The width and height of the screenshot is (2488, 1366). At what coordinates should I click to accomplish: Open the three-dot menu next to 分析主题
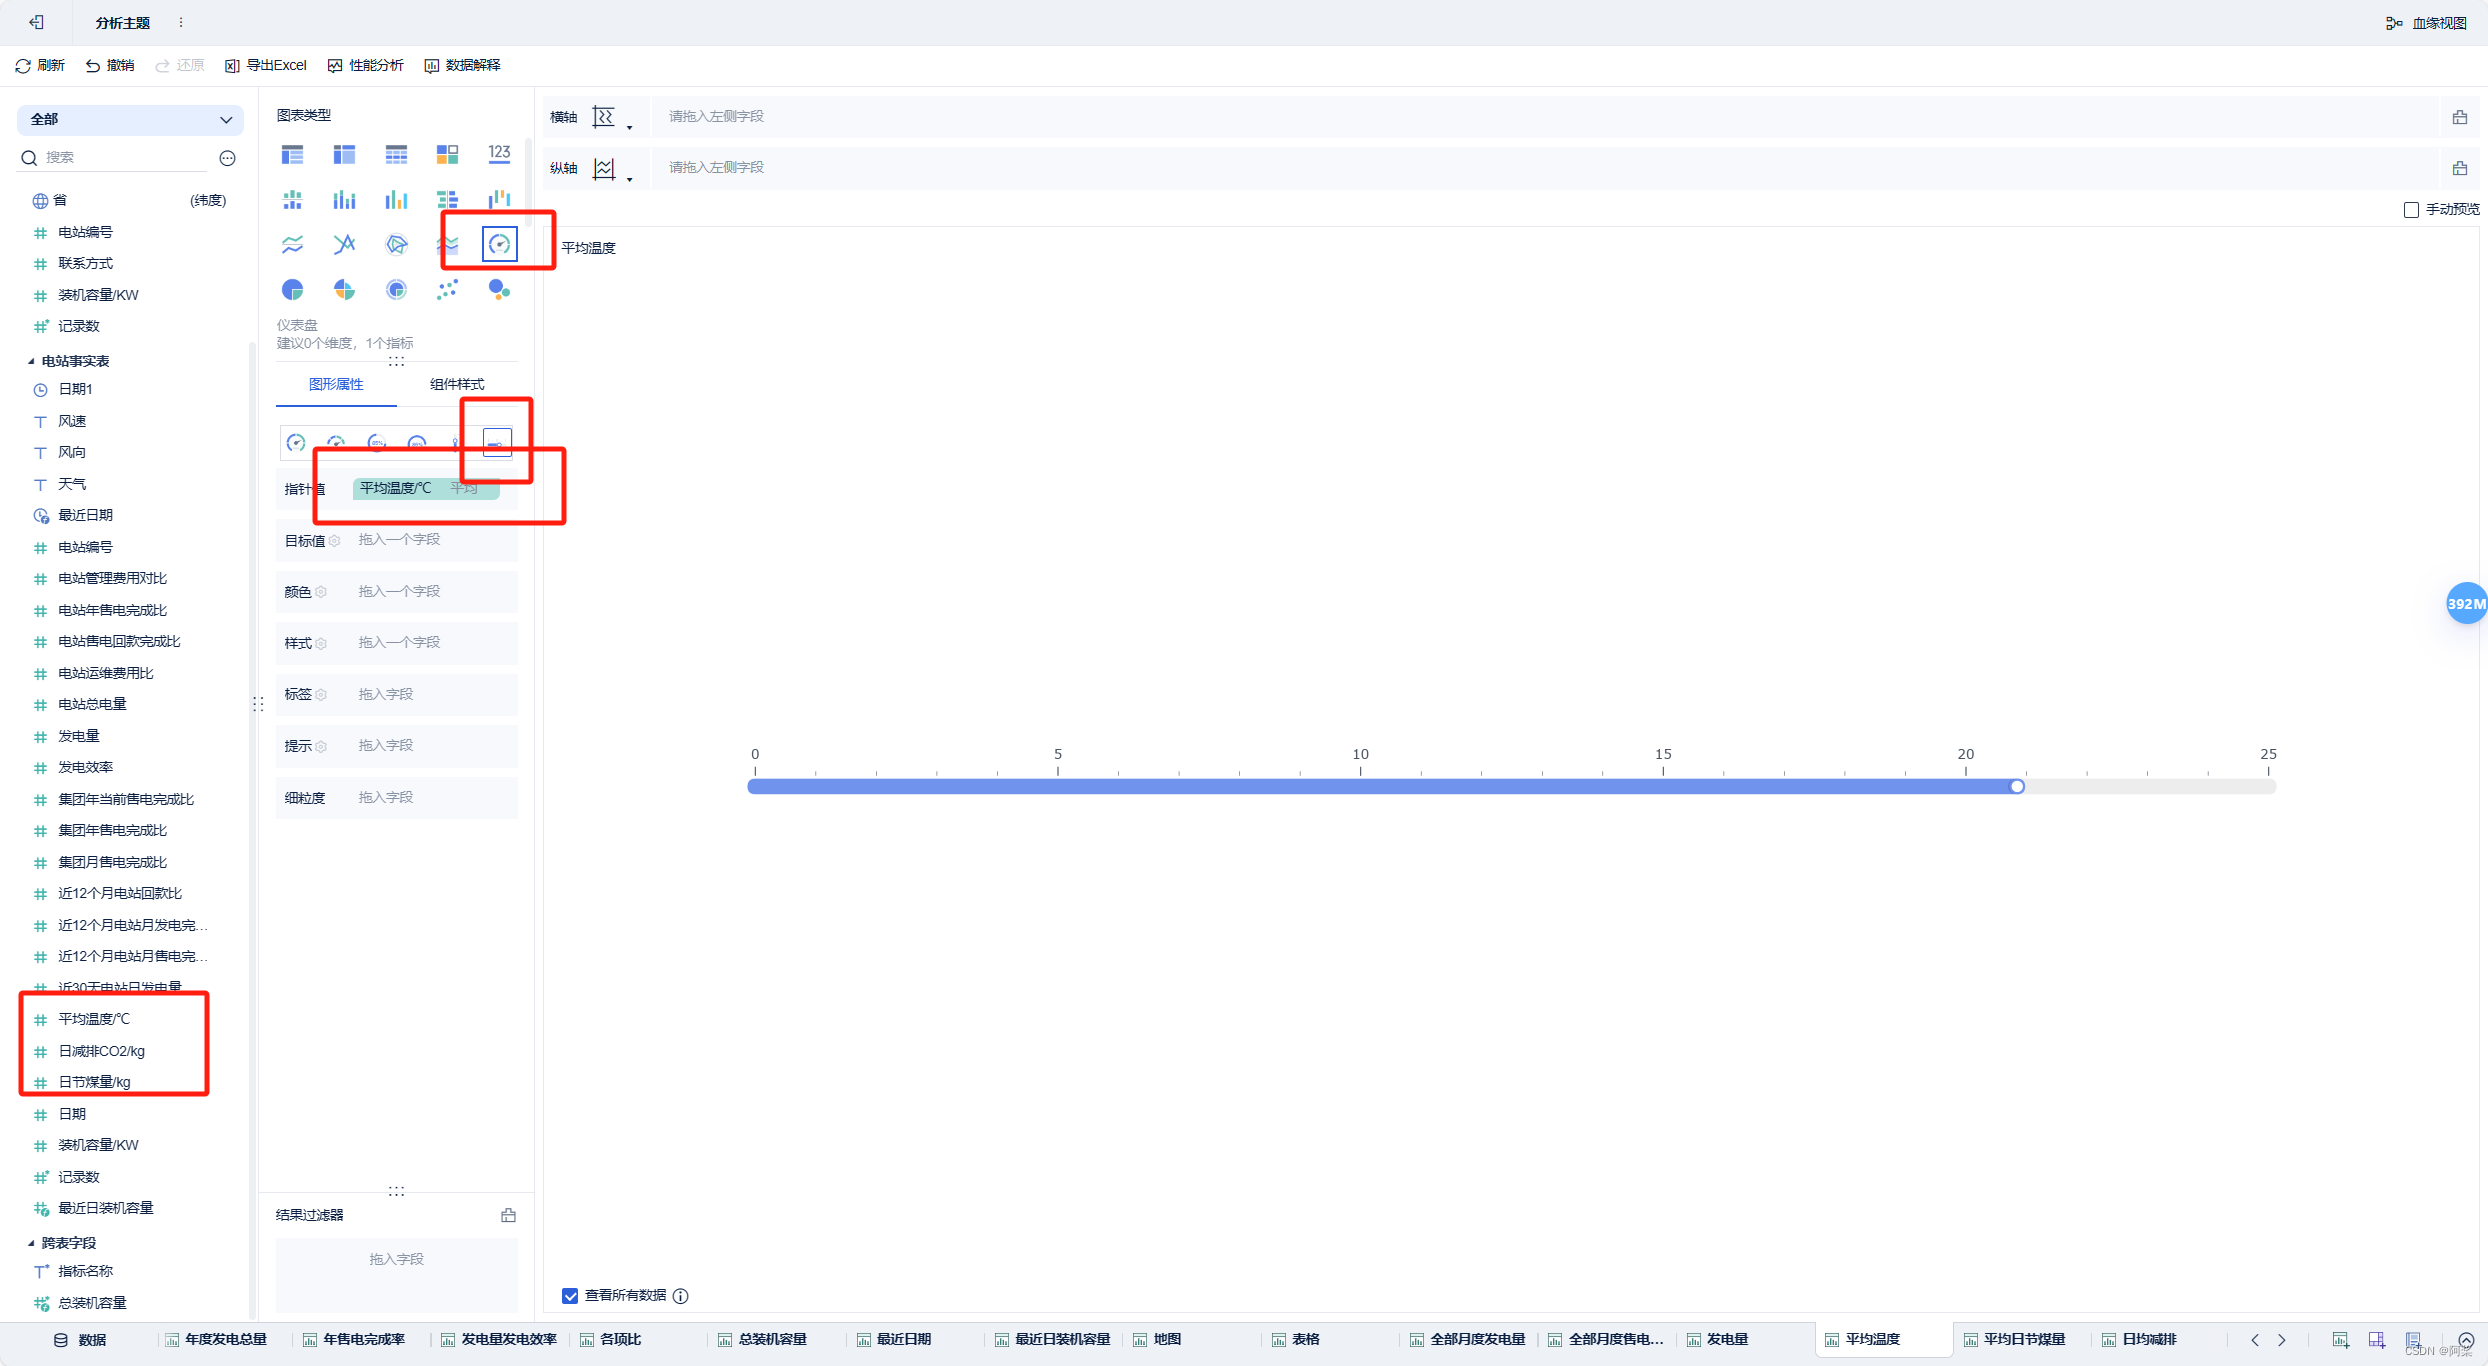click(x=181, y=22)
